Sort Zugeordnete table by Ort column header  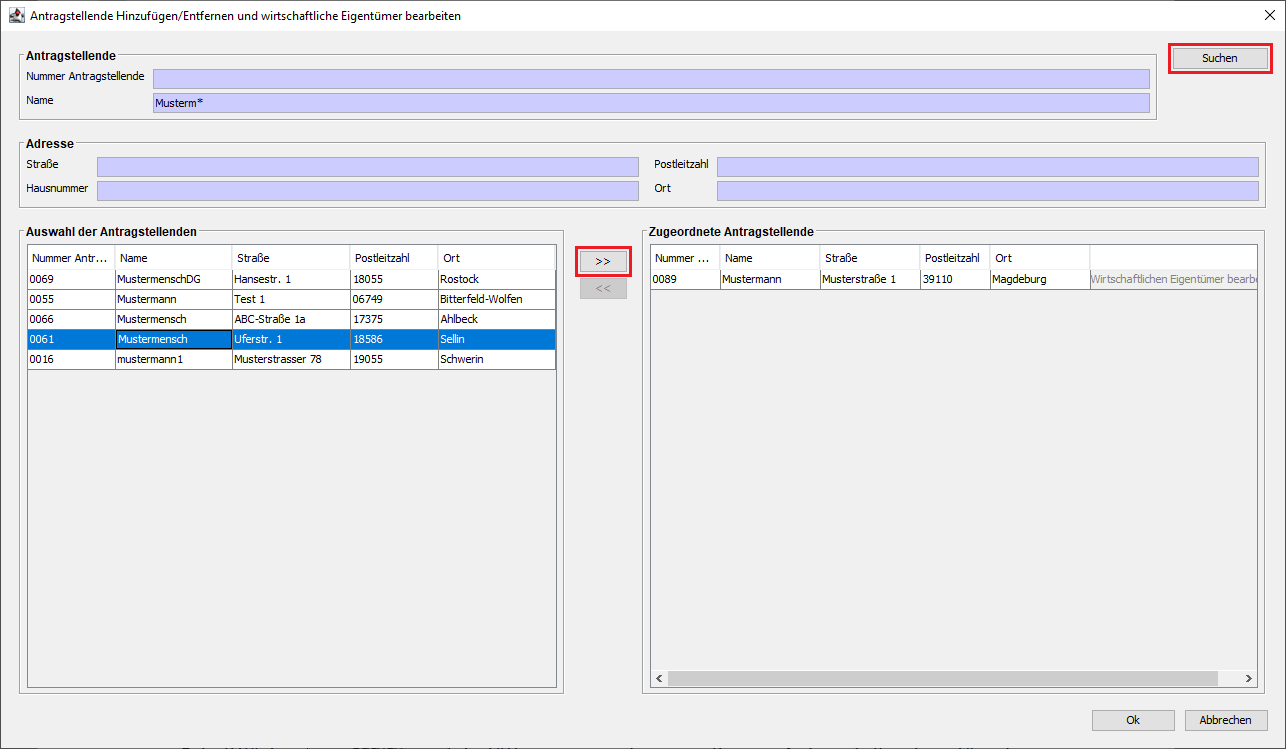click(1040, 258)
